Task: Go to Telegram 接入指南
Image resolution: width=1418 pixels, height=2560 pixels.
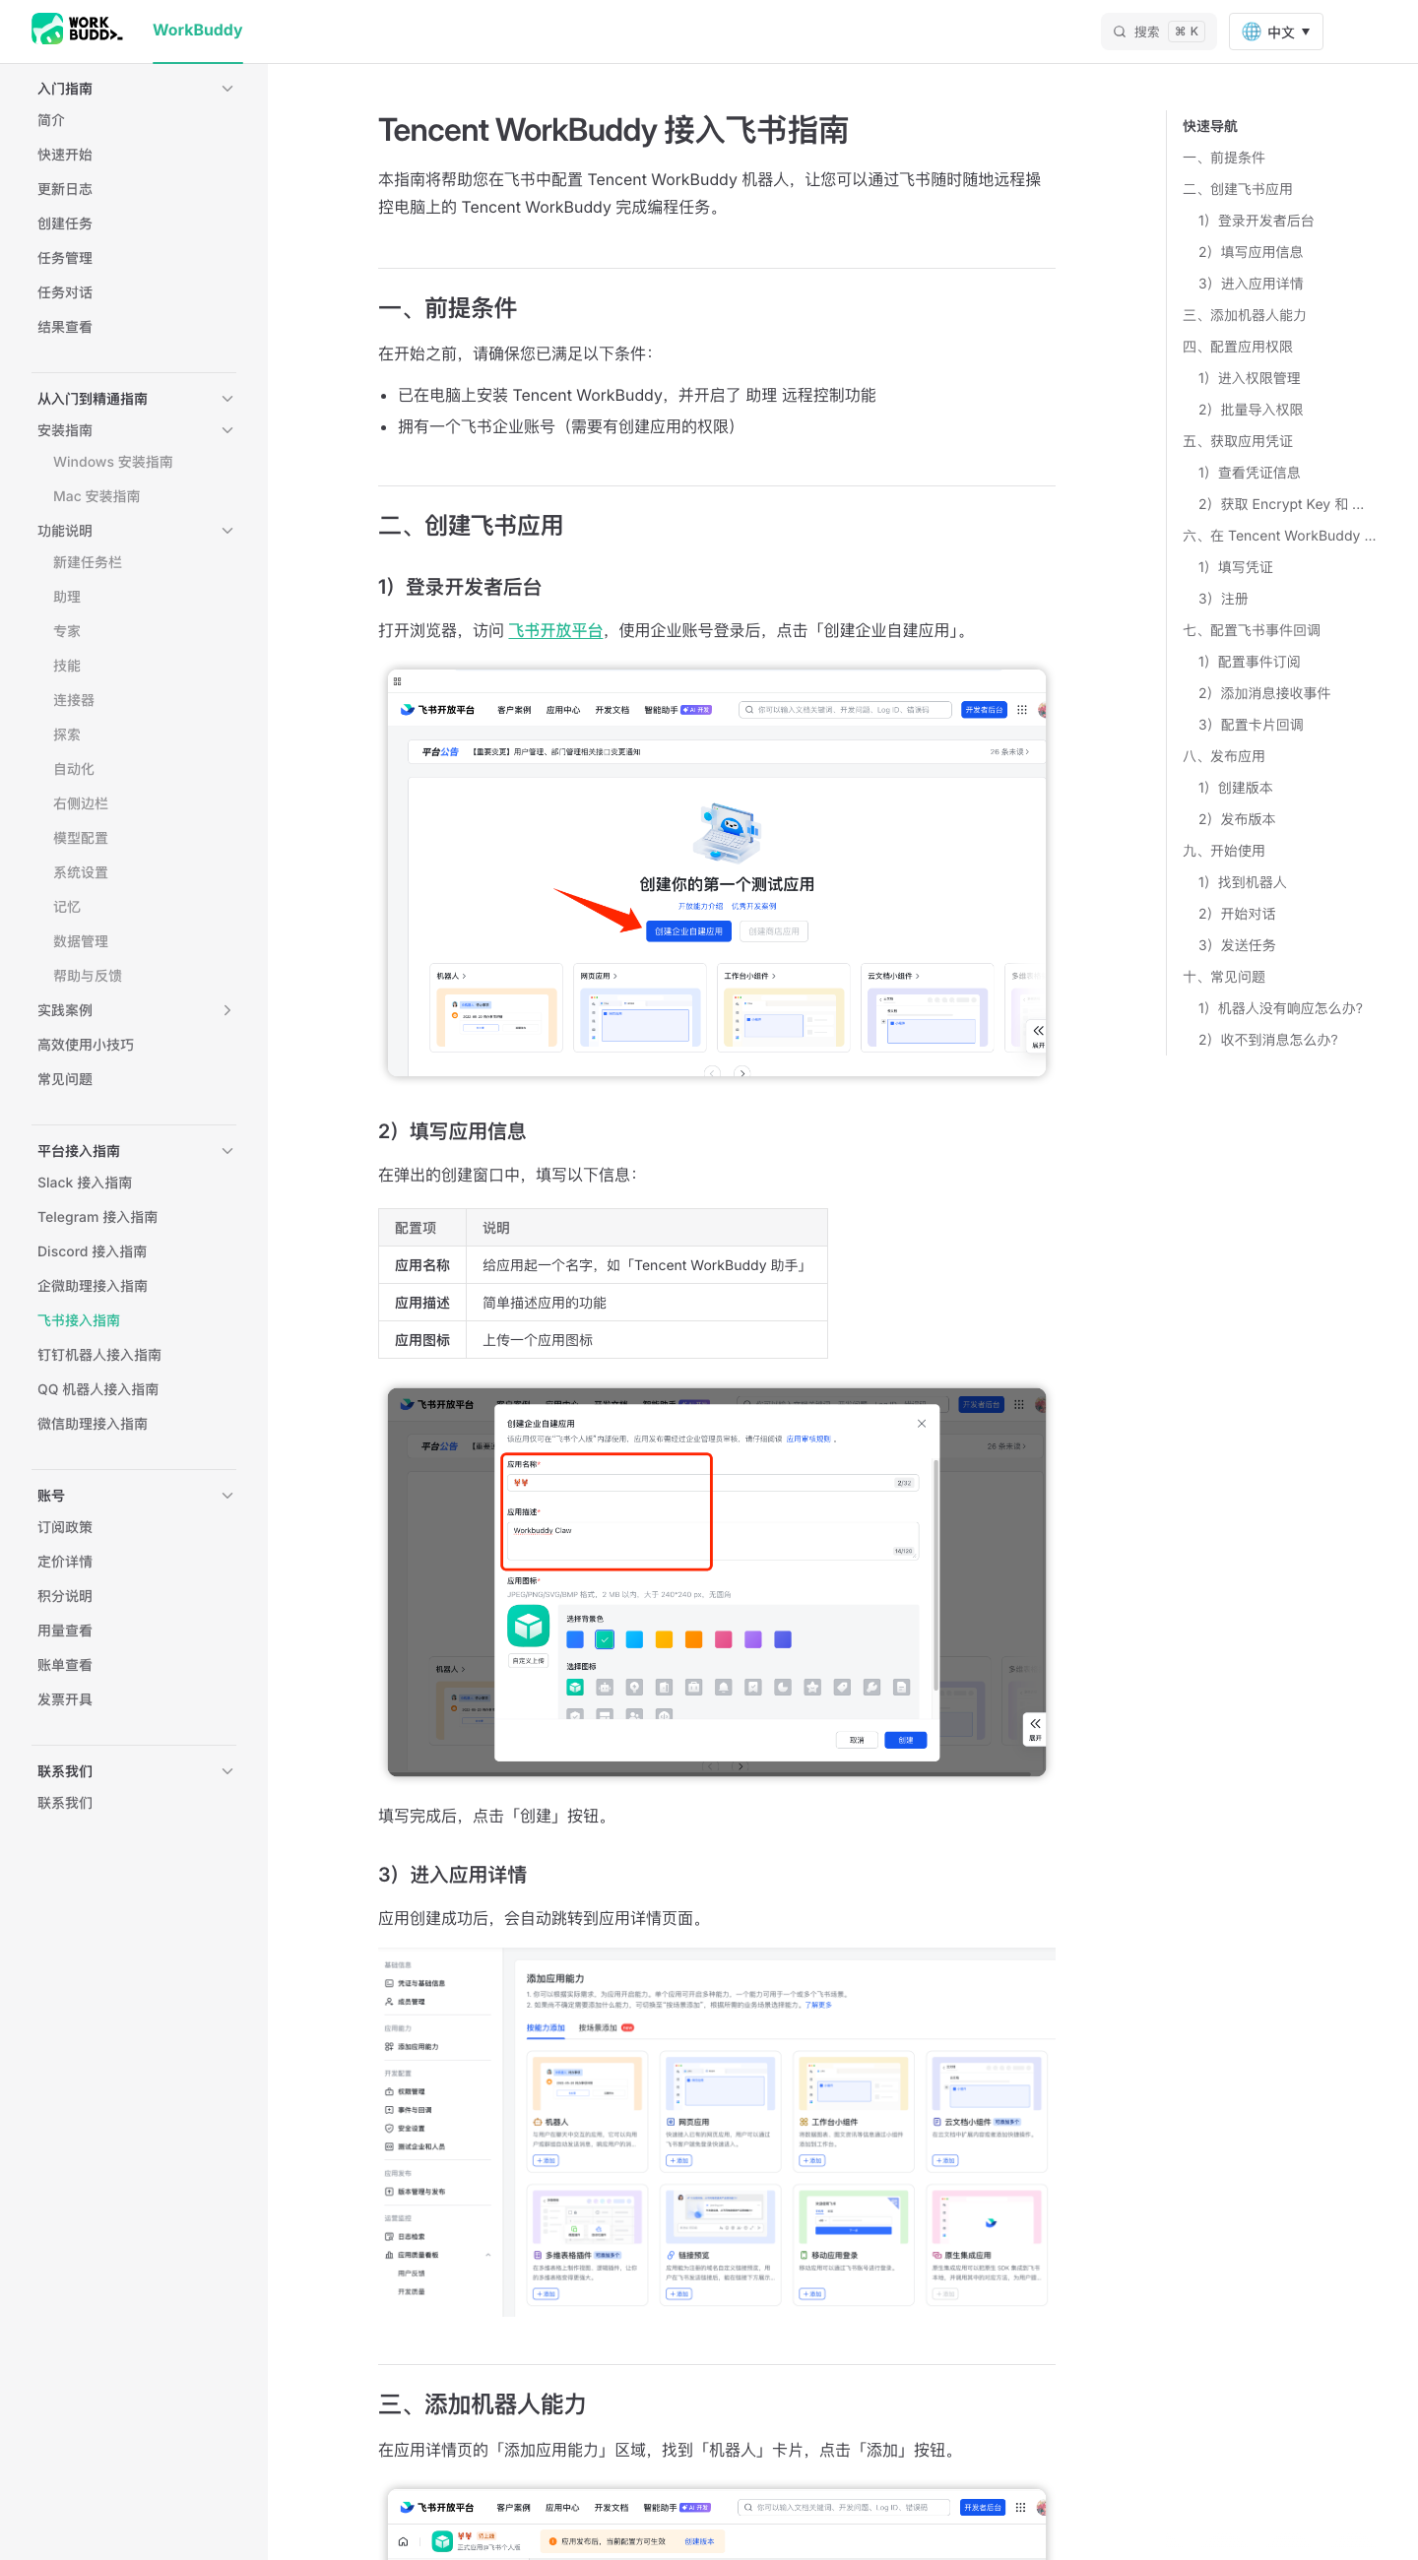Action: pos(98,1217)
